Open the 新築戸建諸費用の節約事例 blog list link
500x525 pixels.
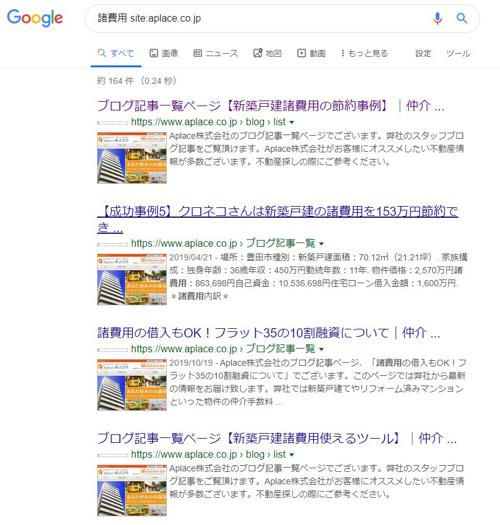271,106
